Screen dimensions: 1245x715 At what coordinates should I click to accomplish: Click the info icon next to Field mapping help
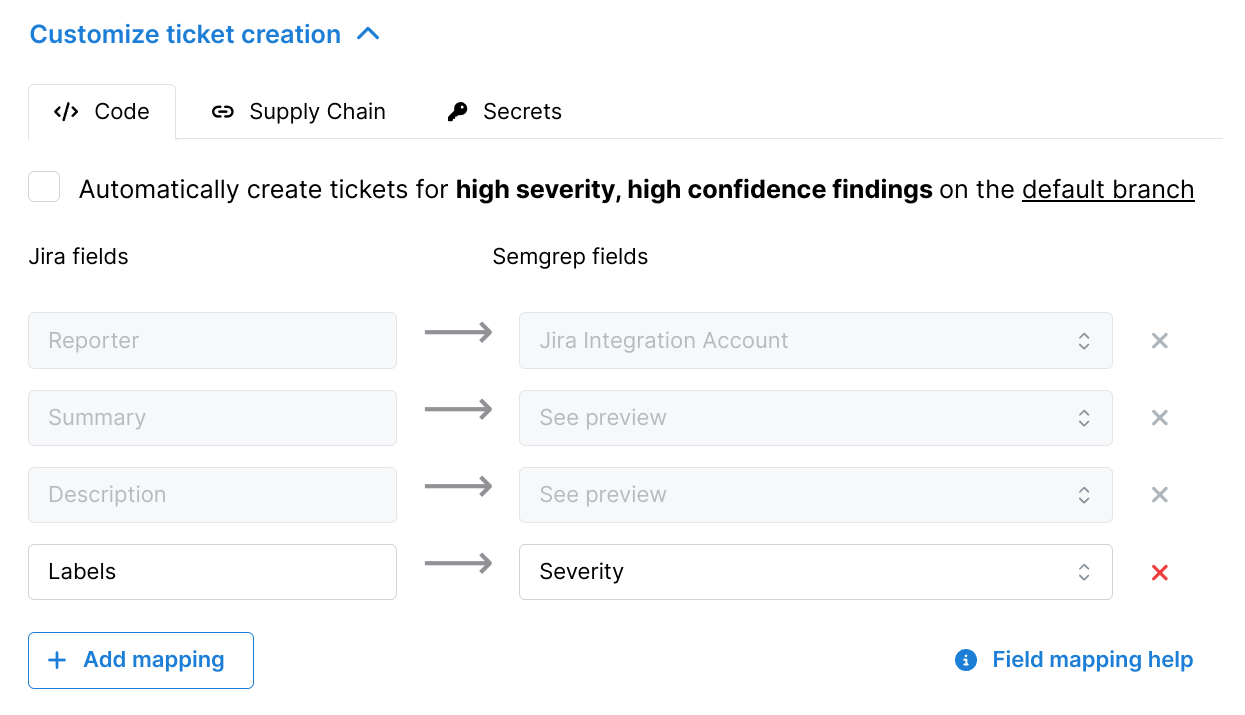[x=964, y=660]
